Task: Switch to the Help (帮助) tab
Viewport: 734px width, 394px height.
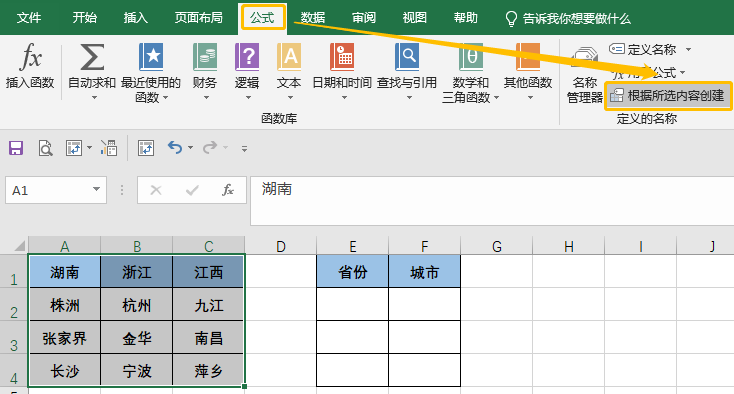Action: [x=466, y=18]
